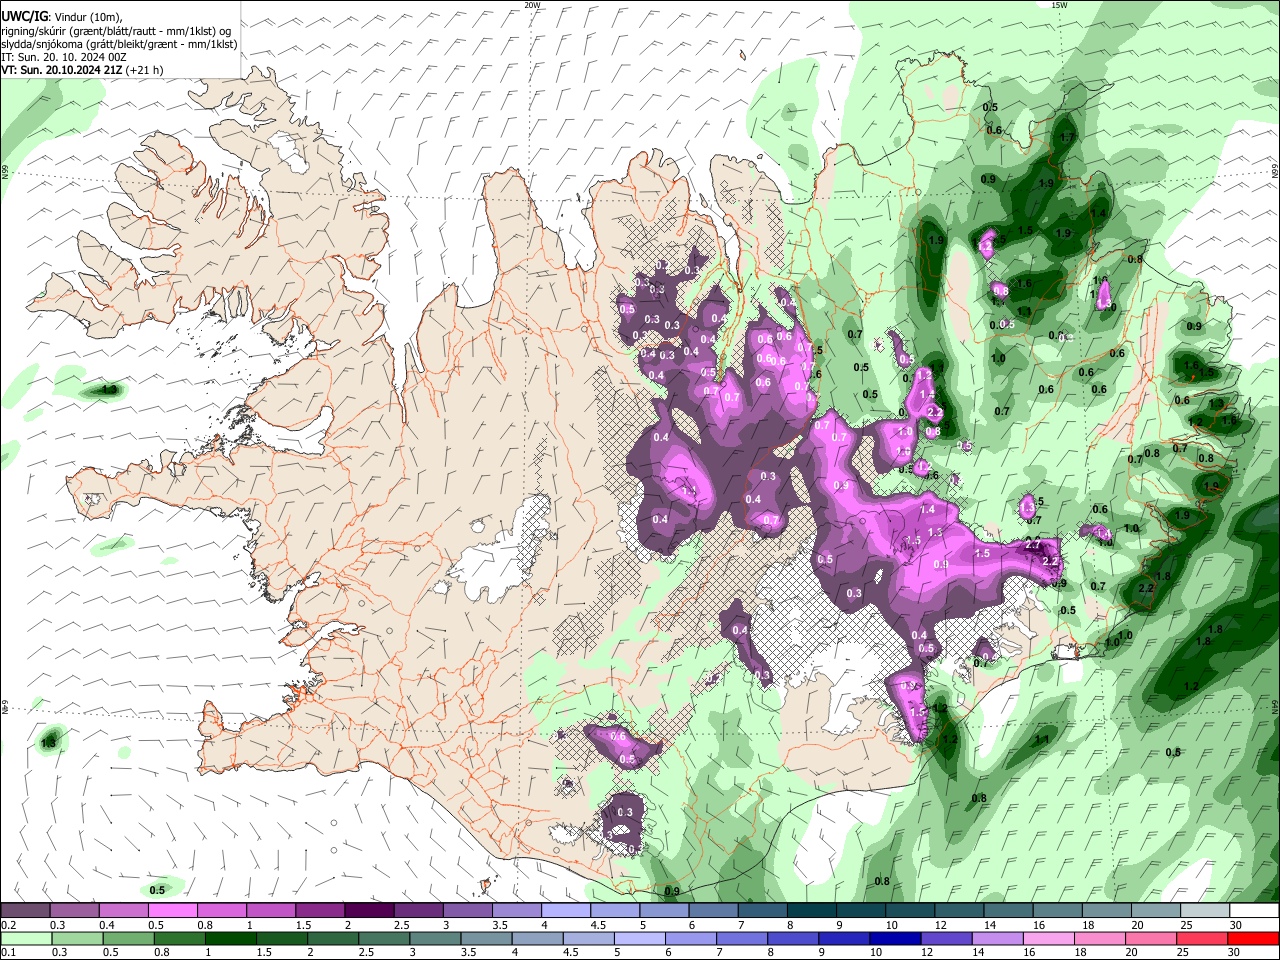Click the grey-purple 0.2 swatch starting the snow legend
This screenshot has height=960, width=1280.
[x=25, y=911]
